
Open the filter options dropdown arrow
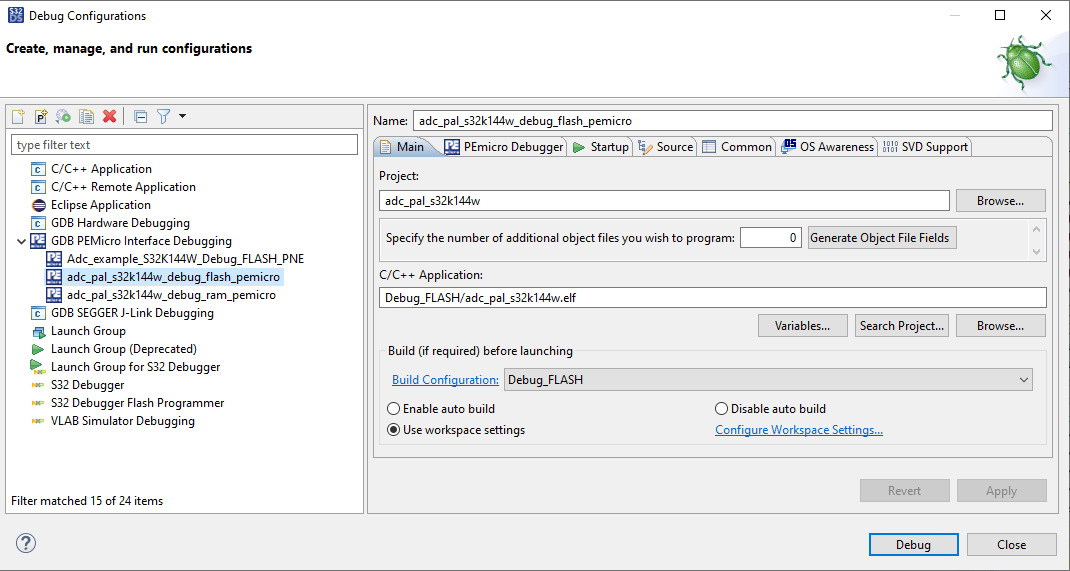click(182, 117)
